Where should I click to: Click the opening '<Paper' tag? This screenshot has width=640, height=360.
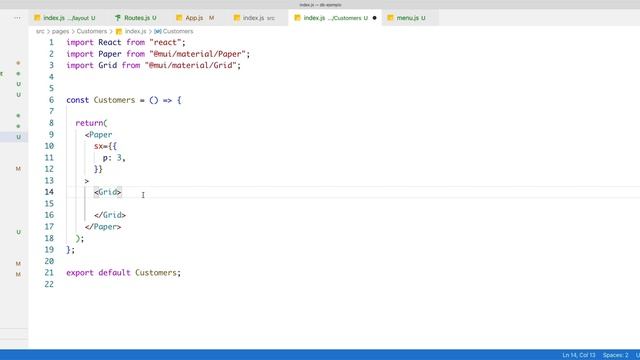(98, 135)
